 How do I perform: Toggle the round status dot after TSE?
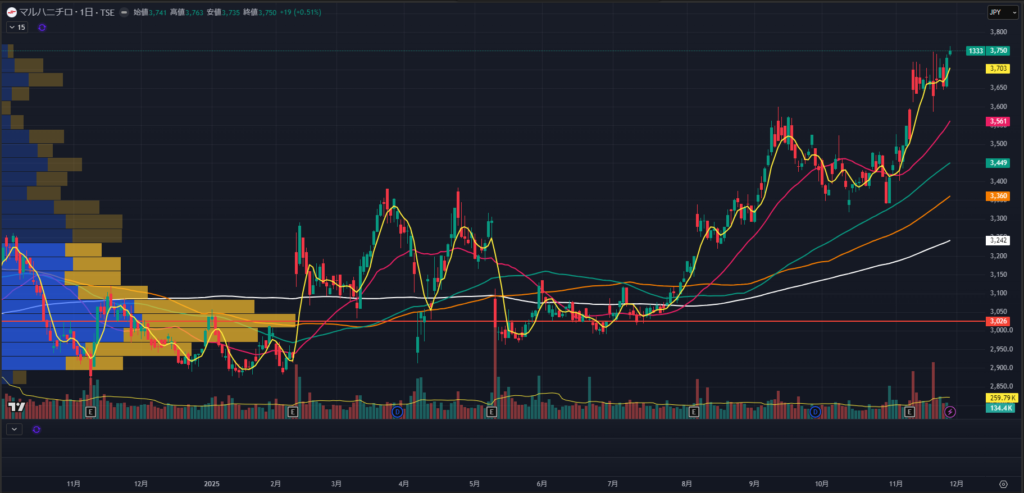coord(124,12)
